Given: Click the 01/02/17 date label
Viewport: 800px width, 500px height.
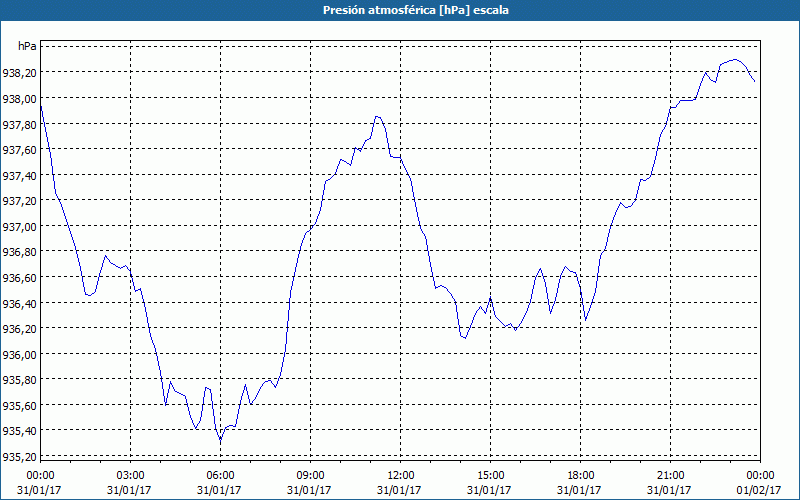Looking at the screenshot, I should [x=759, y=490].
